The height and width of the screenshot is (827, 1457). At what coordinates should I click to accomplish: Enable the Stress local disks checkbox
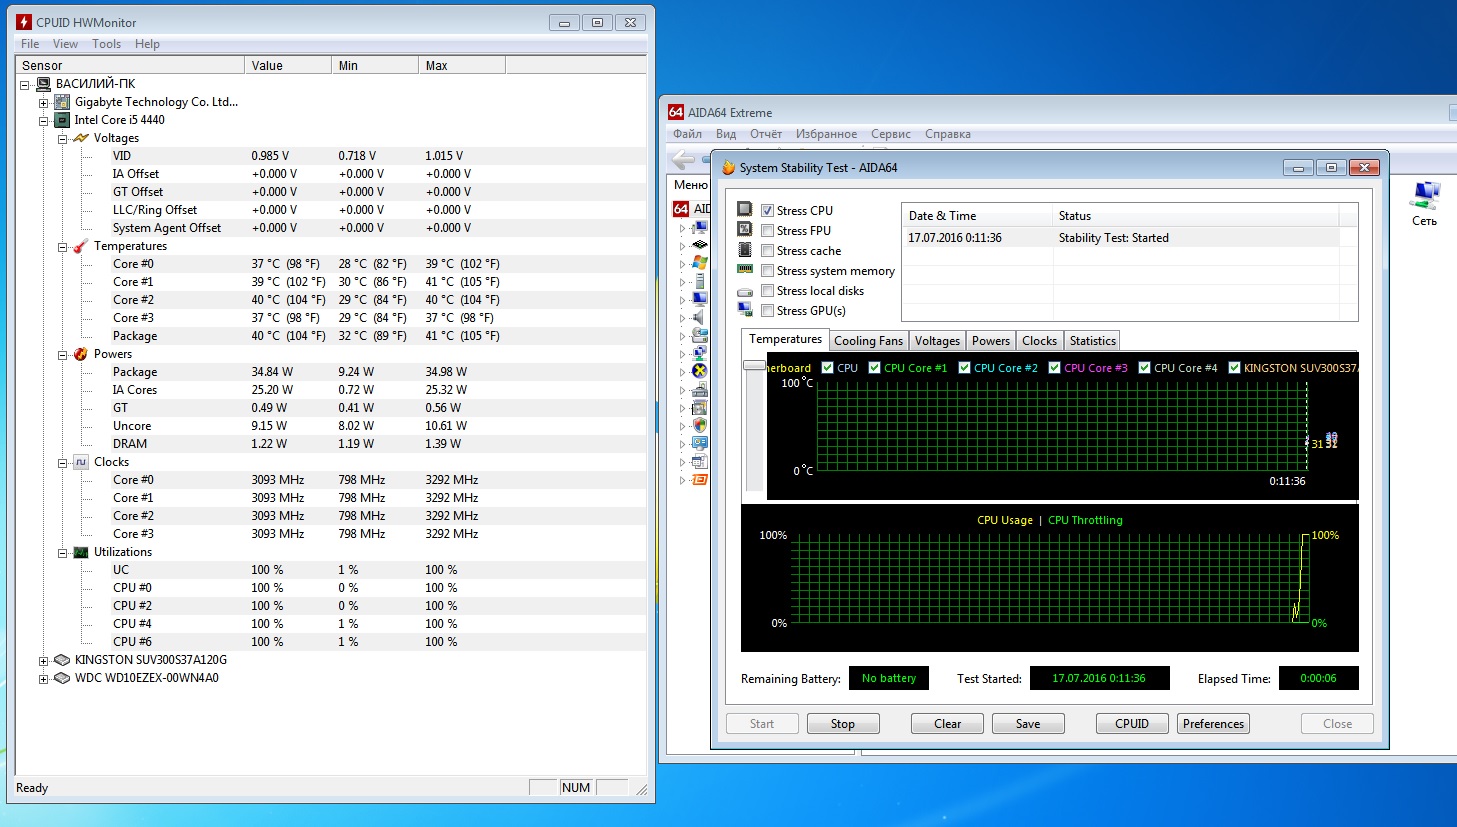click(767, 291)
